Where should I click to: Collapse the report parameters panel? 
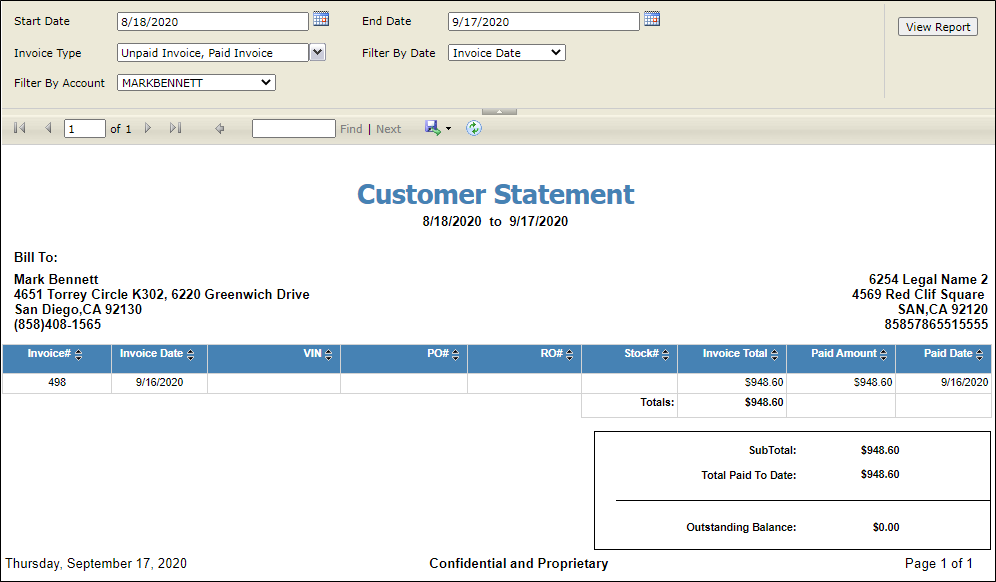tap(499, 112)
